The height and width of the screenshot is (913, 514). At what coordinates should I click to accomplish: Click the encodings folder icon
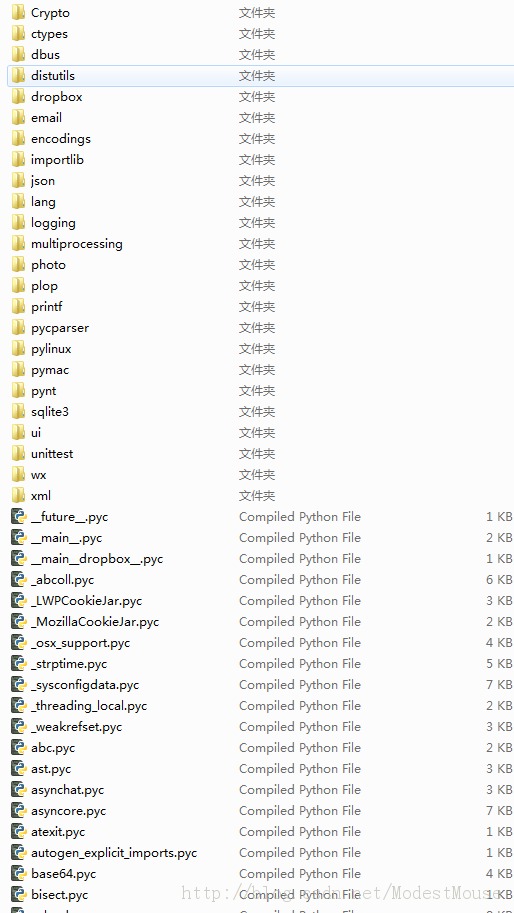coord(18,139)
